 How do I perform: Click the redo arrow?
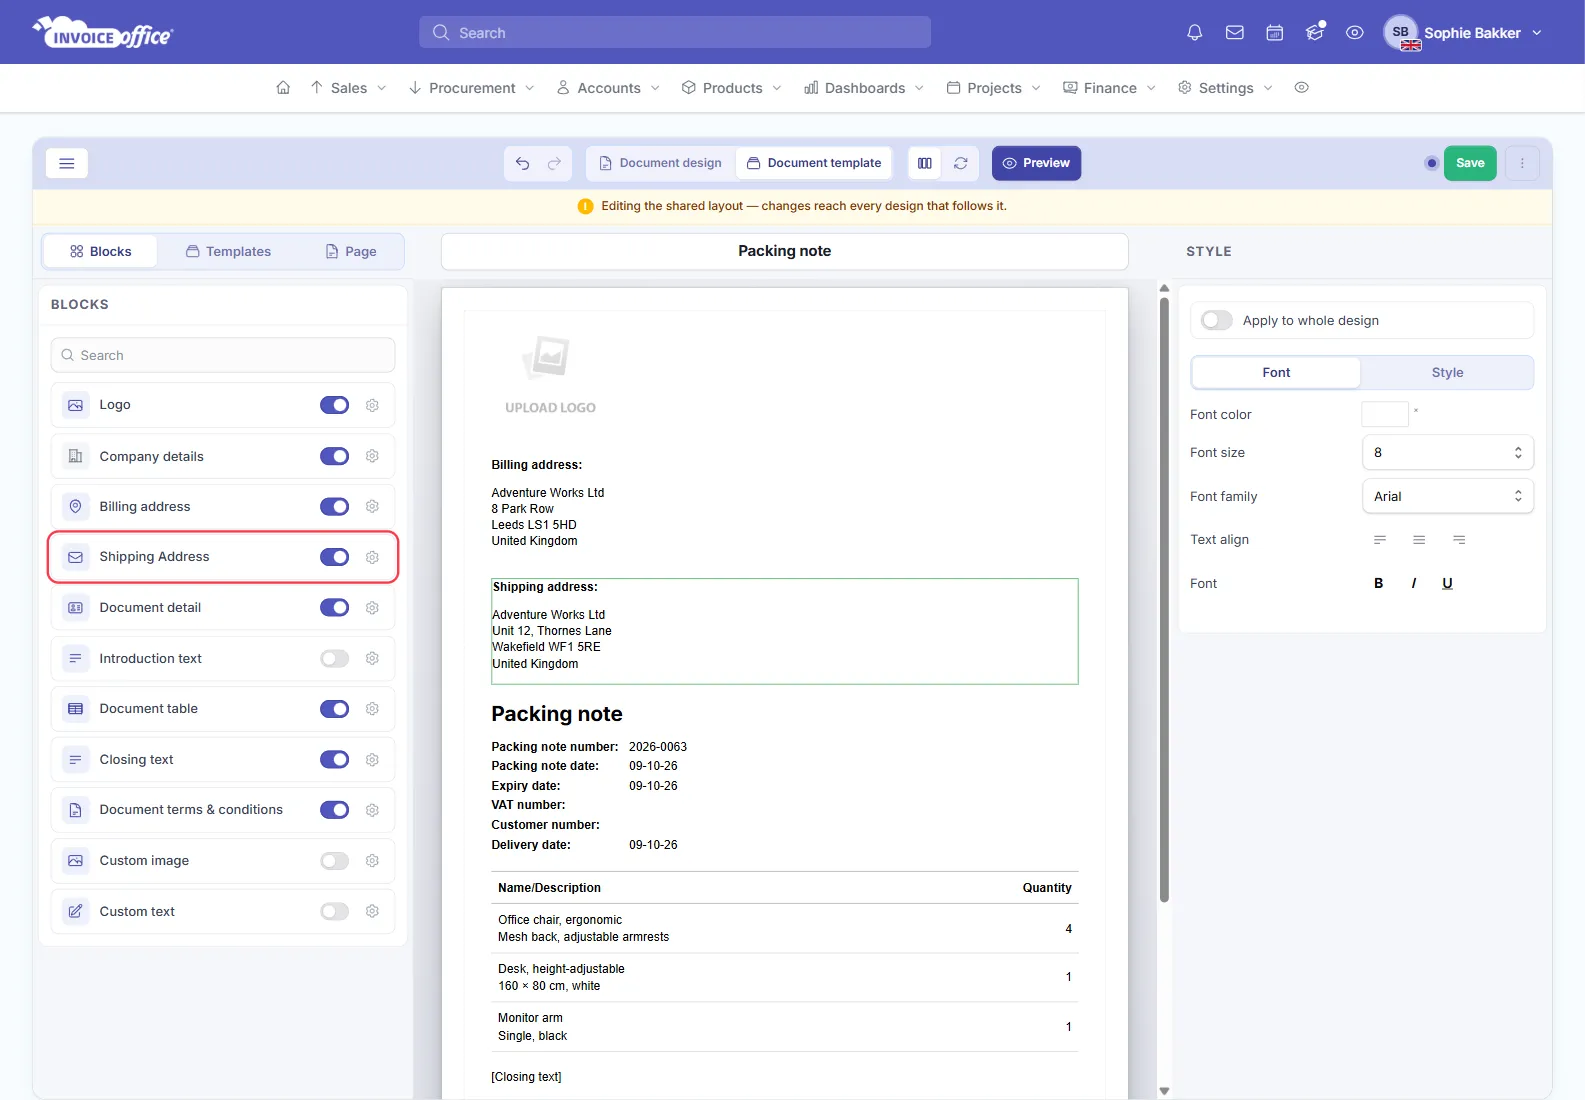point(554,163)
